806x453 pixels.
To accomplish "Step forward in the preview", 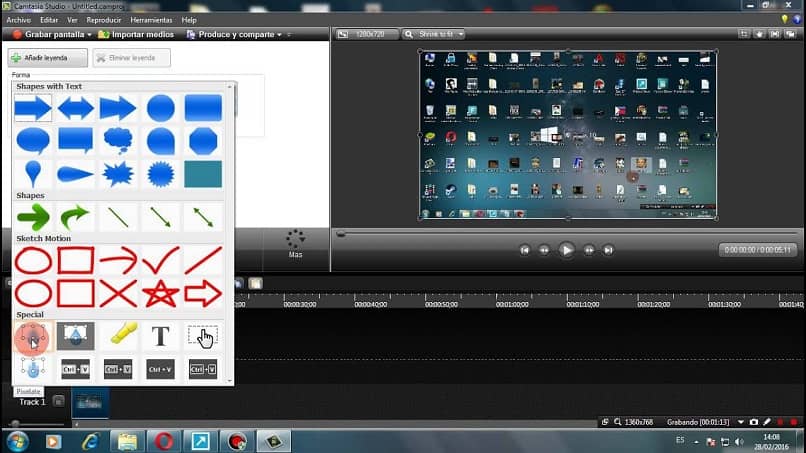I will click(x=589, y=250).
